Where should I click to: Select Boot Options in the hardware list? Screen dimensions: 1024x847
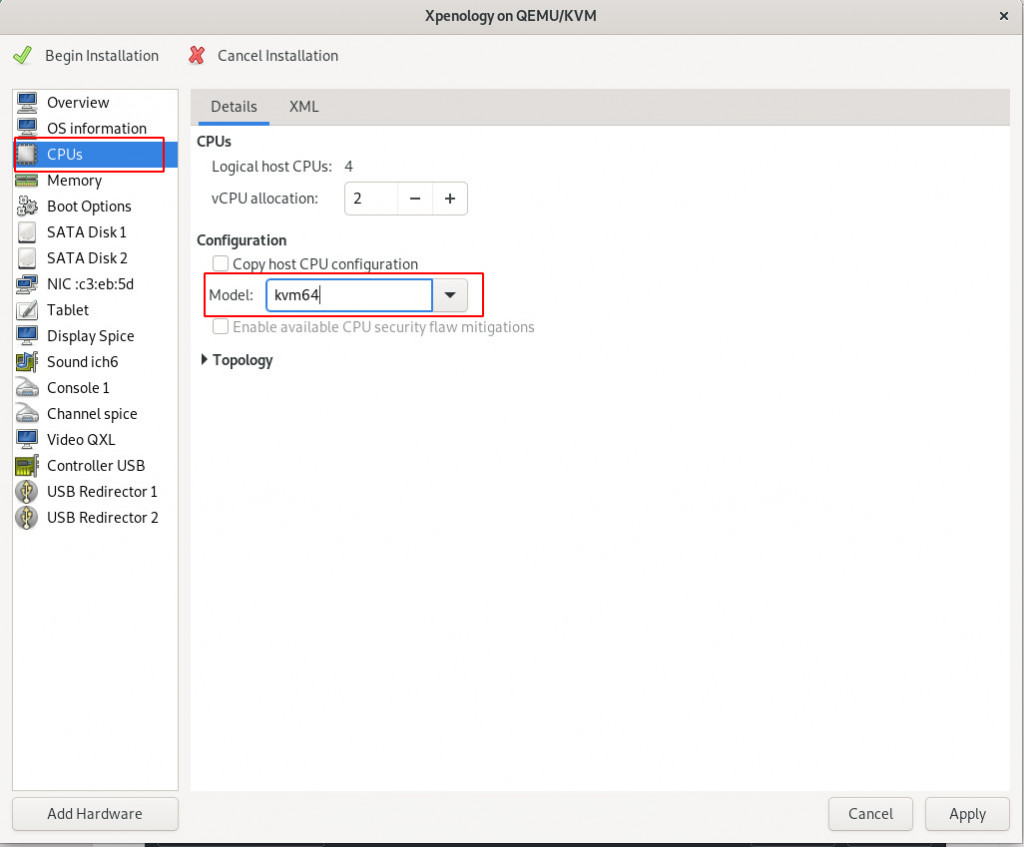[95, 206]
